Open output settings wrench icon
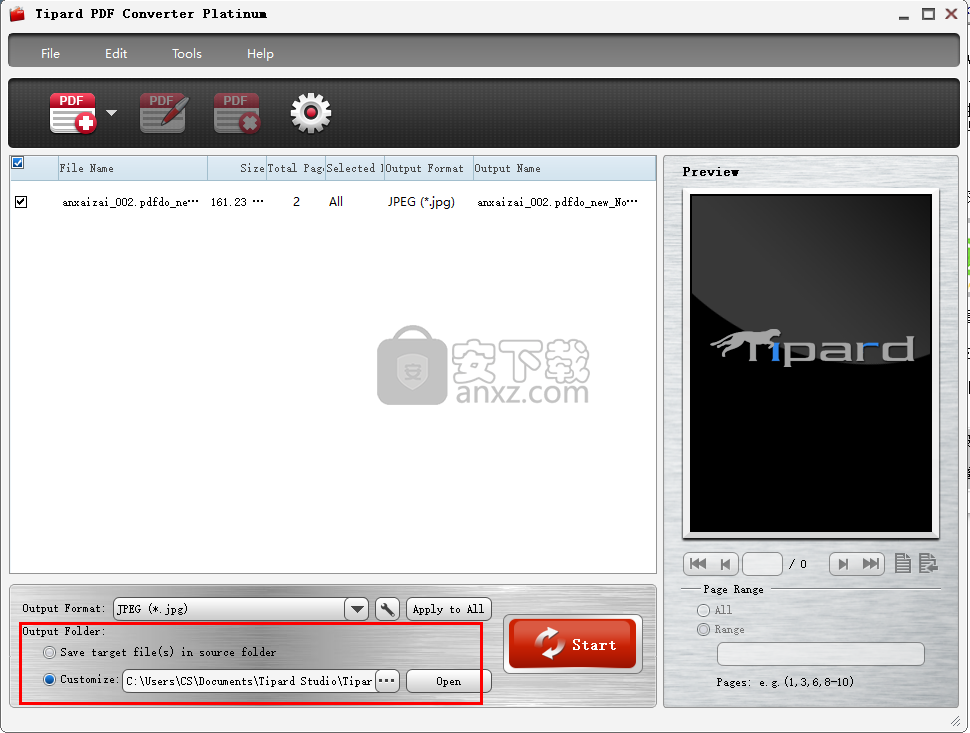Screen dimensions: 970x733 [x=387, y=609]
